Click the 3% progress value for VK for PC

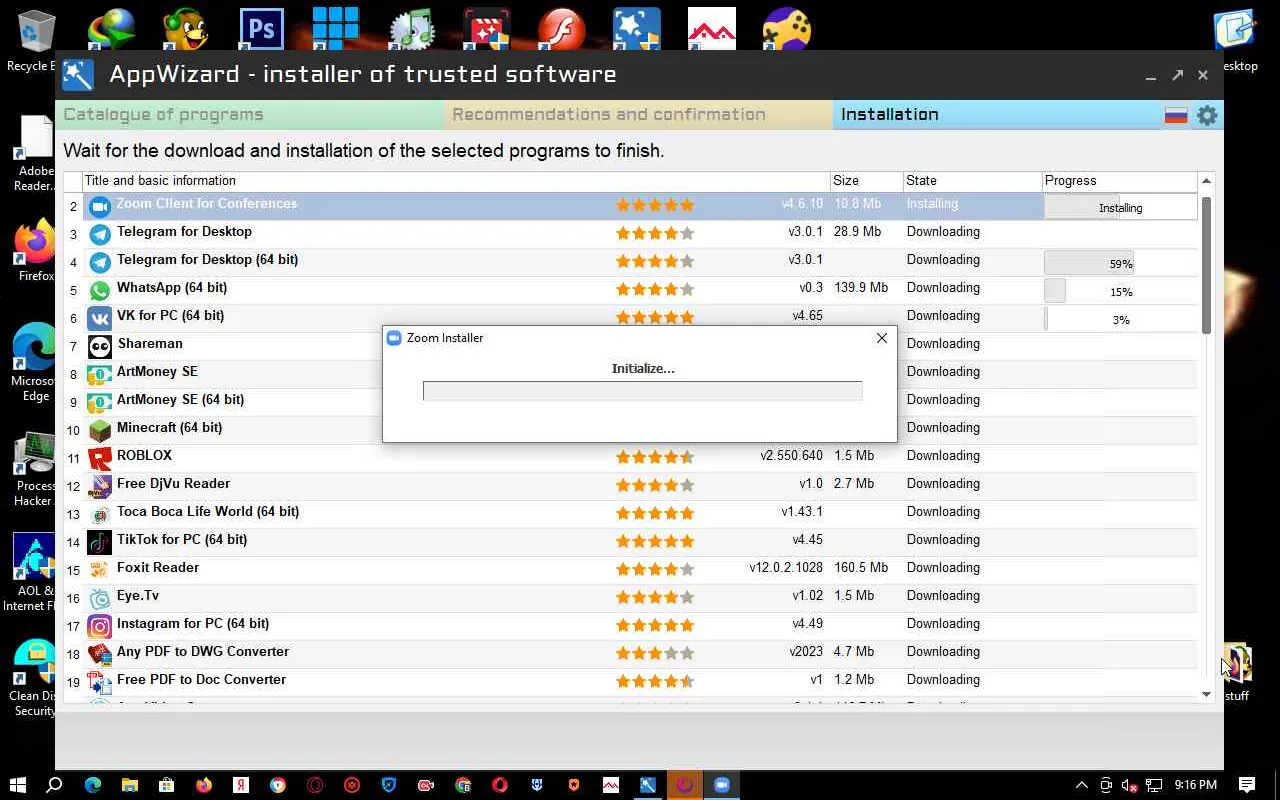(x=1121, y=320)
